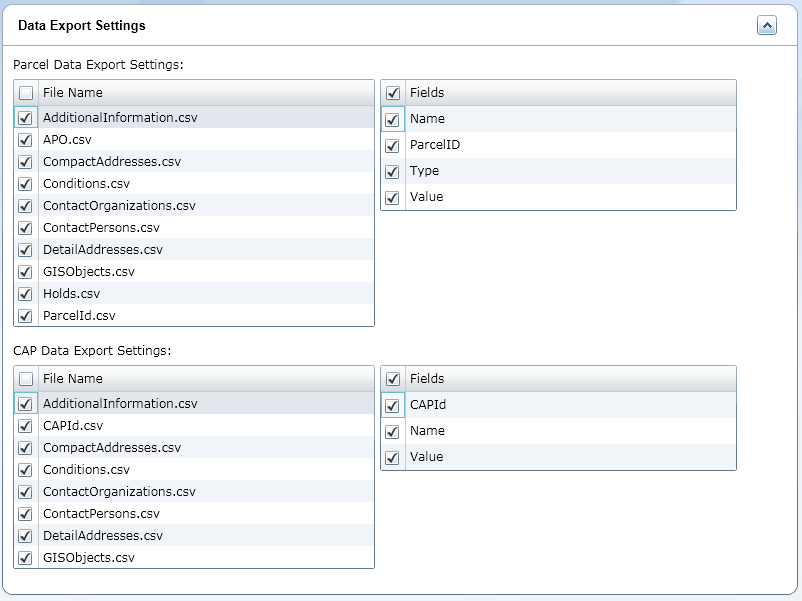Uncheck the APO.csv checkbox
The width and height of the screenshot is (802, 601).
point(26,140)
